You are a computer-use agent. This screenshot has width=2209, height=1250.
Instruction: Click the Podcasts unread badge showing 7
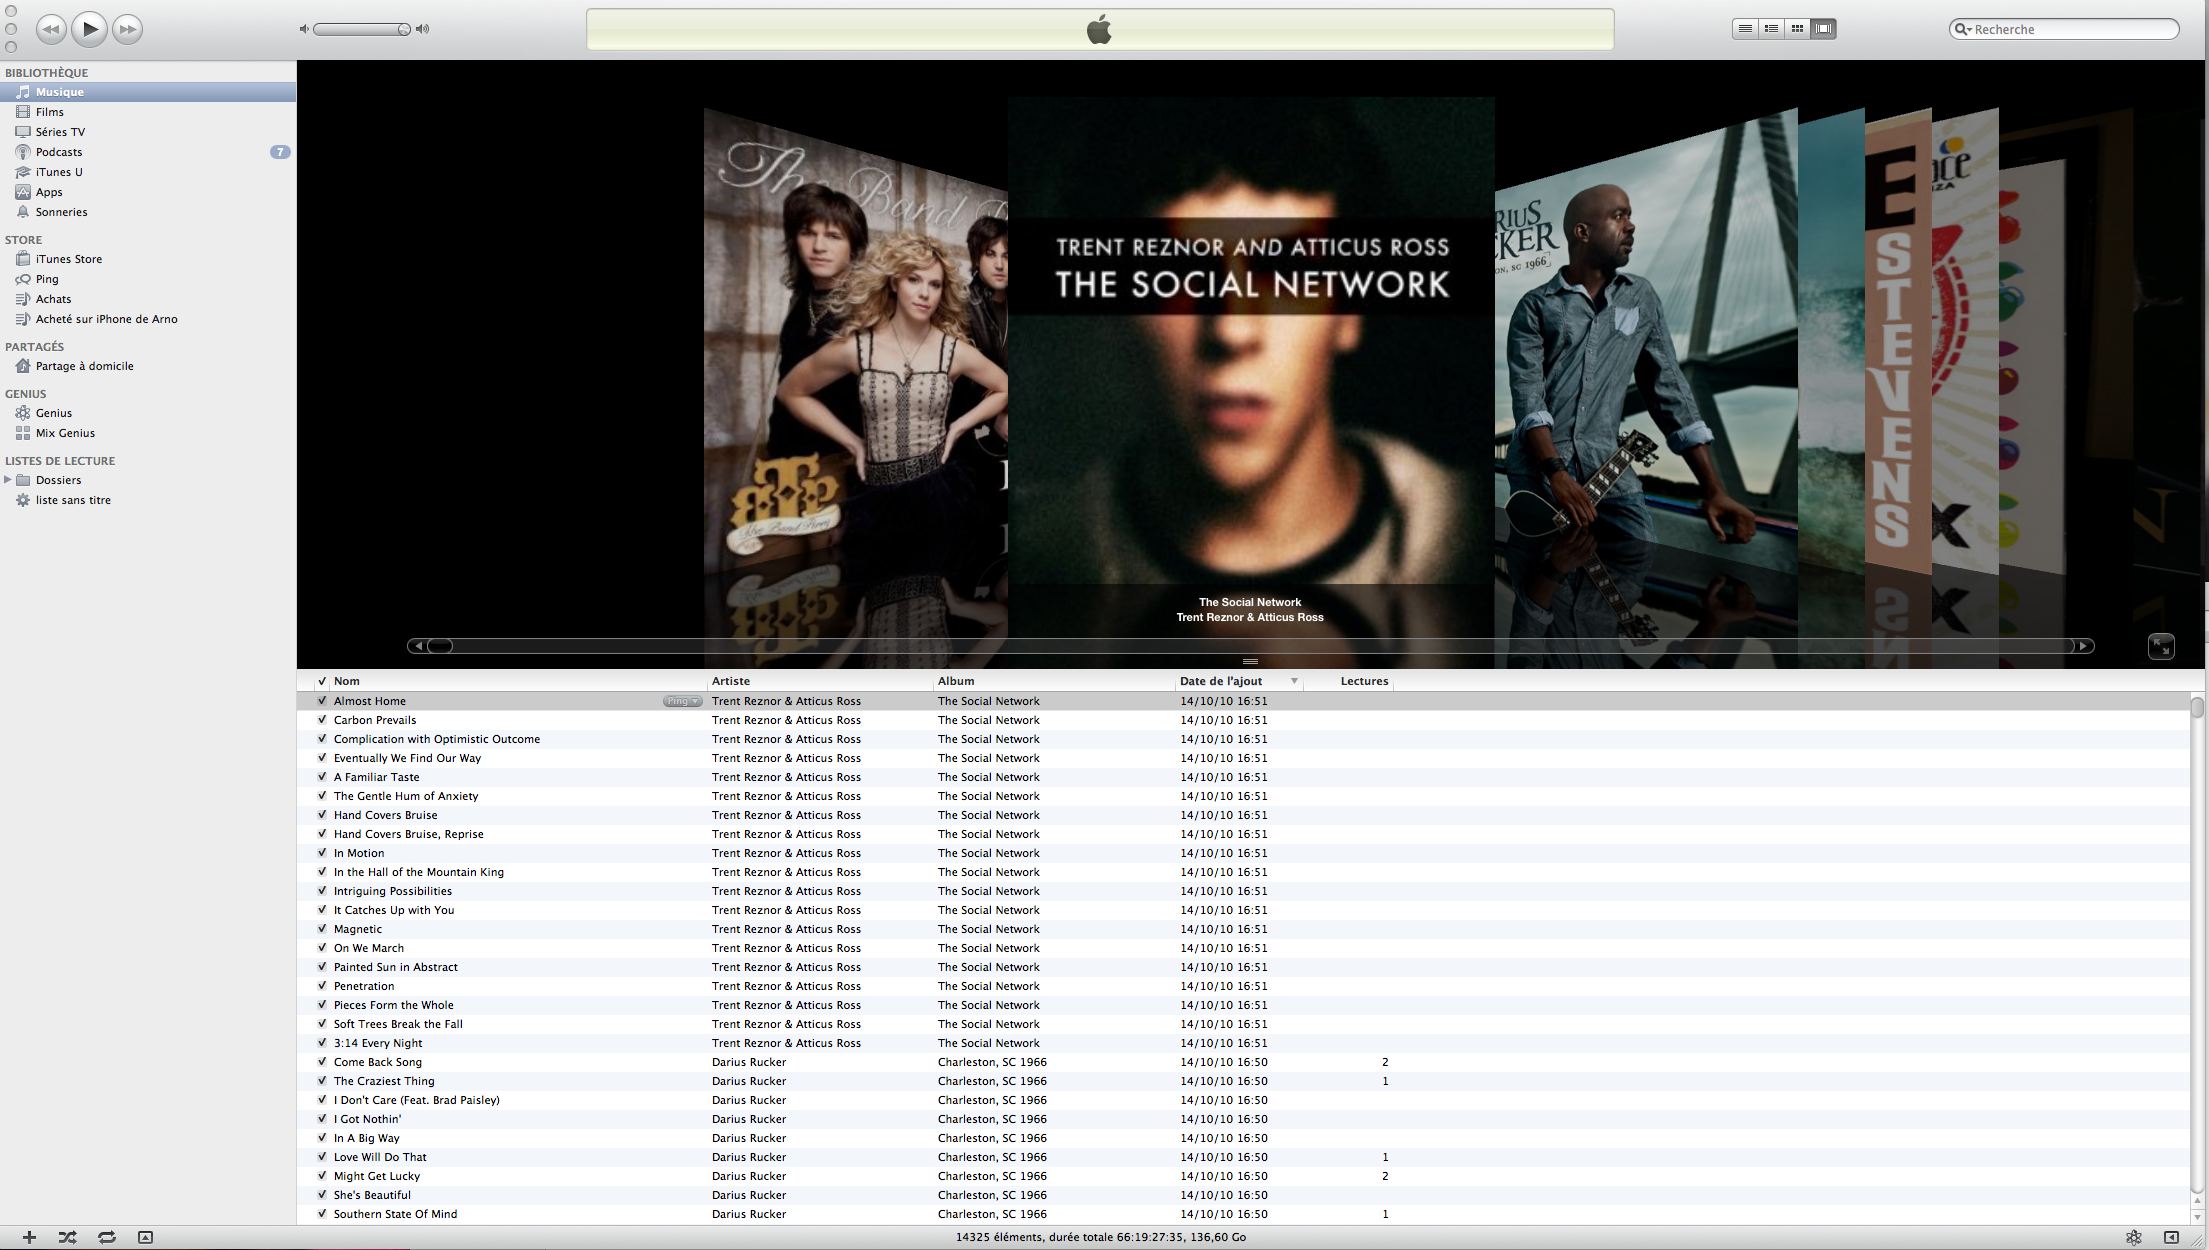[280, 152]
